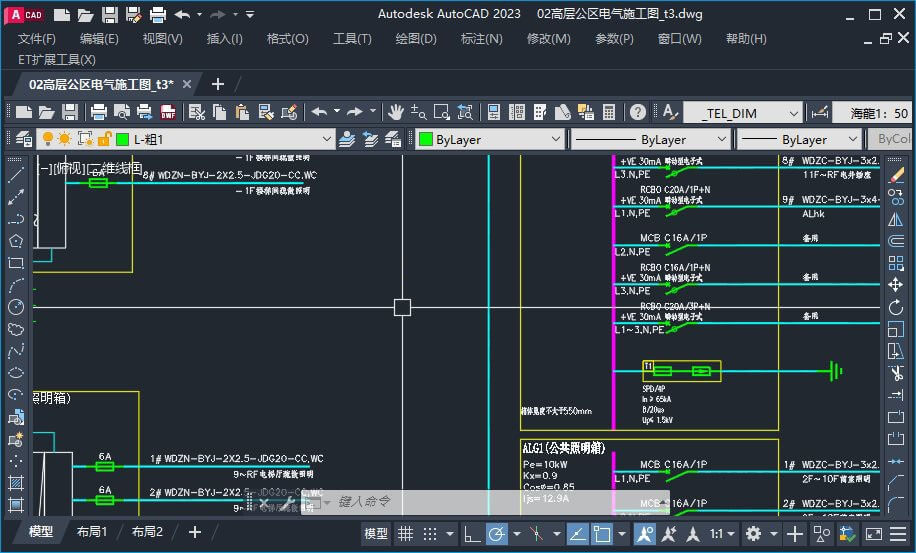Open the QuickCalc calculator icon
916x553 pixels.
[609, 112]
